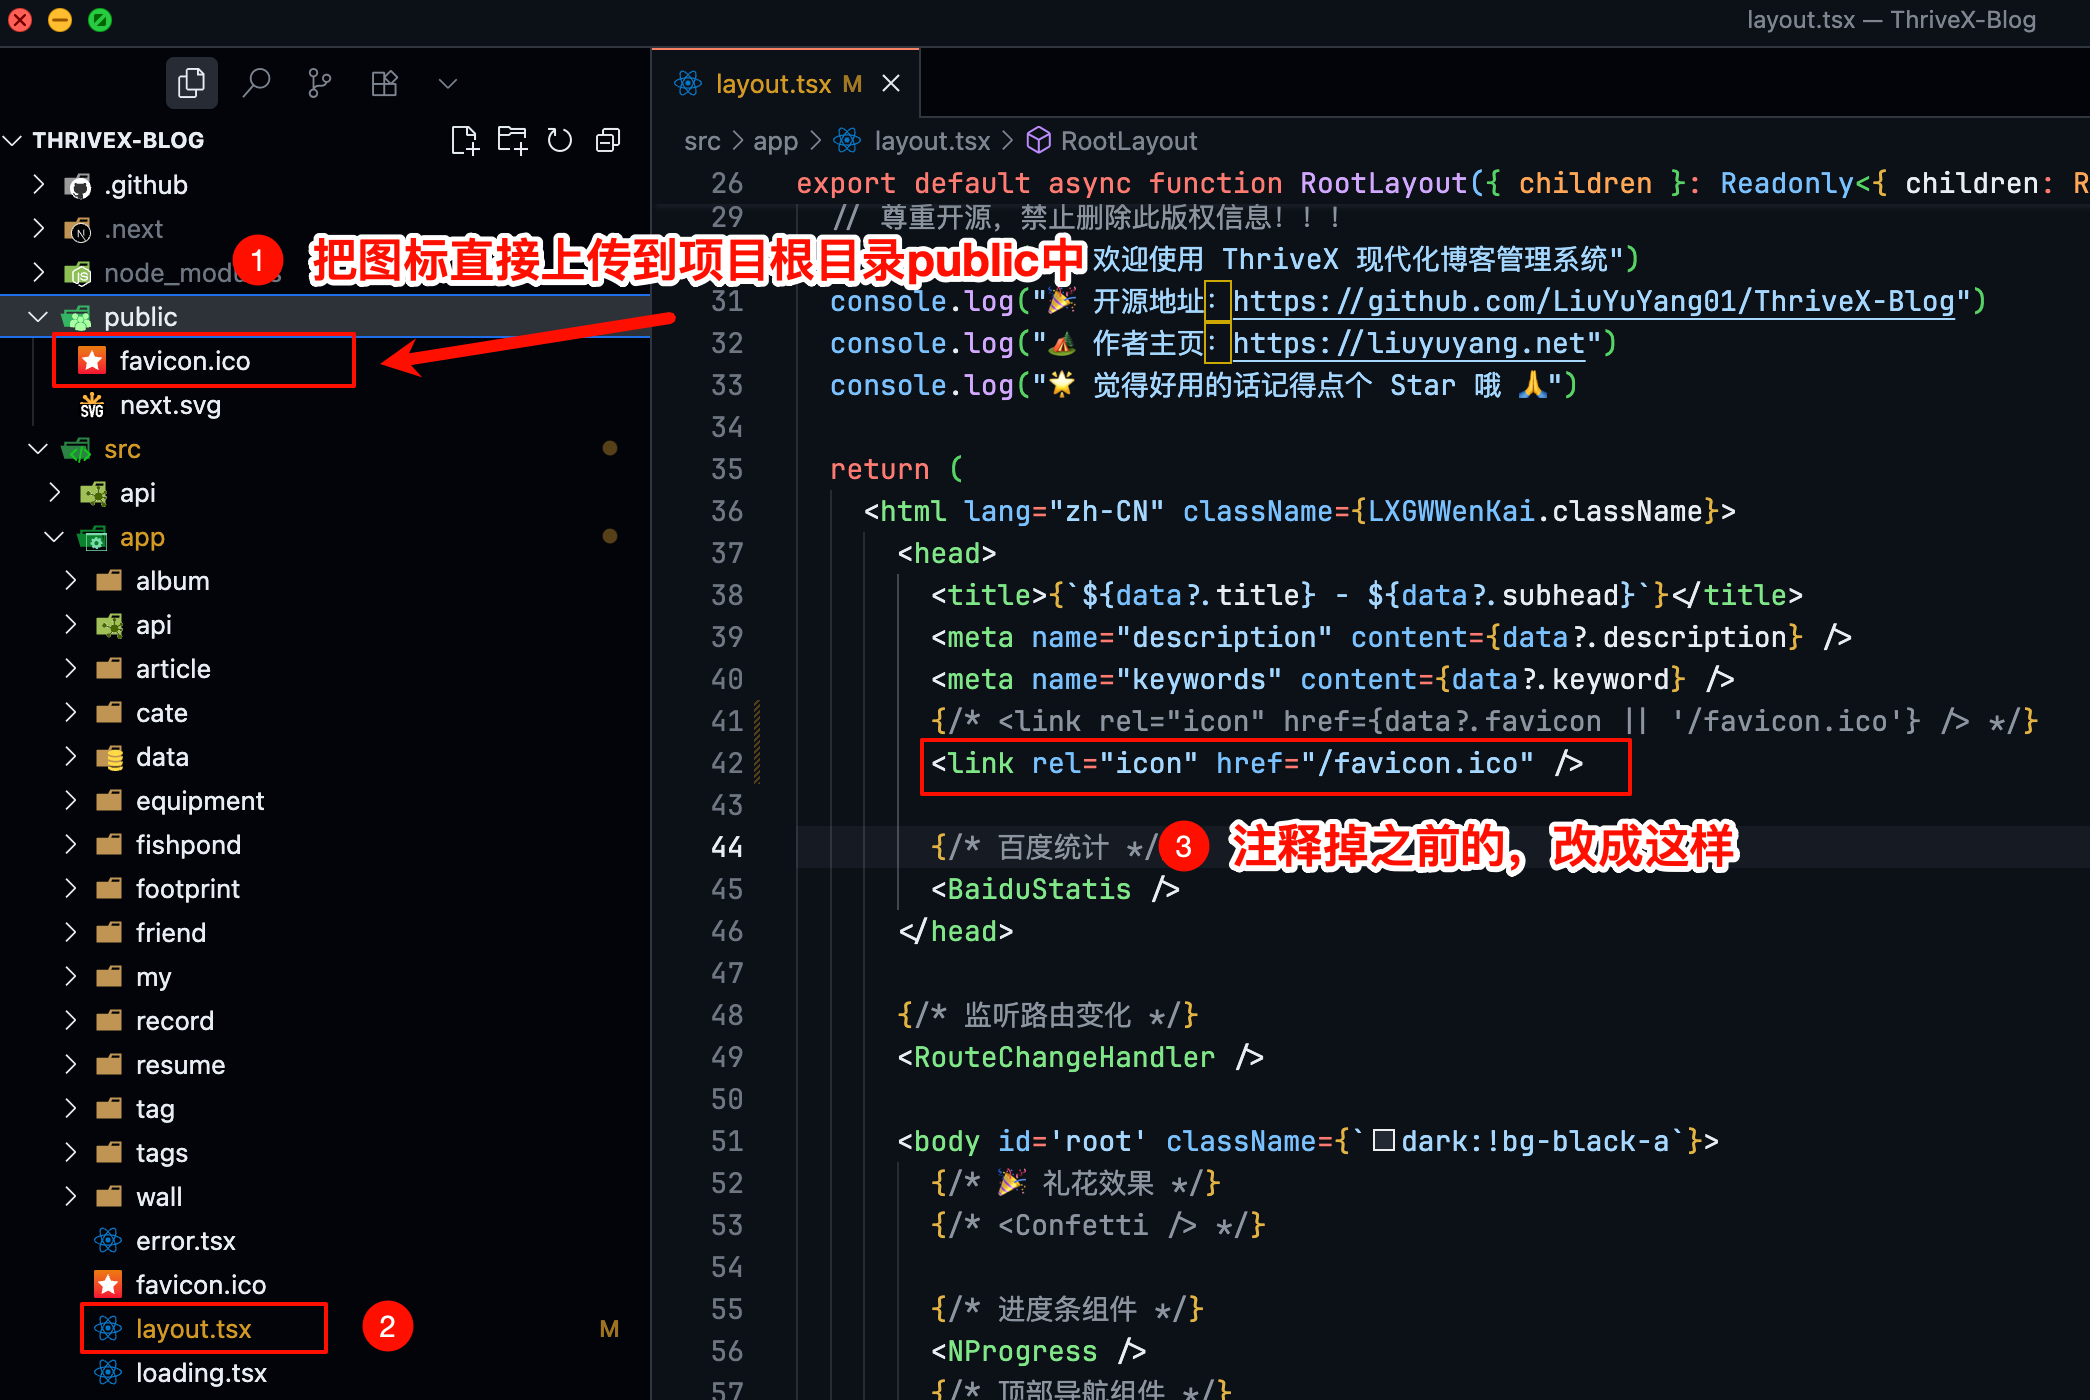Click layout.tsx in the breadcrumb
2090x1400 pixels.
pyautogui.click(x=932, y=141)
